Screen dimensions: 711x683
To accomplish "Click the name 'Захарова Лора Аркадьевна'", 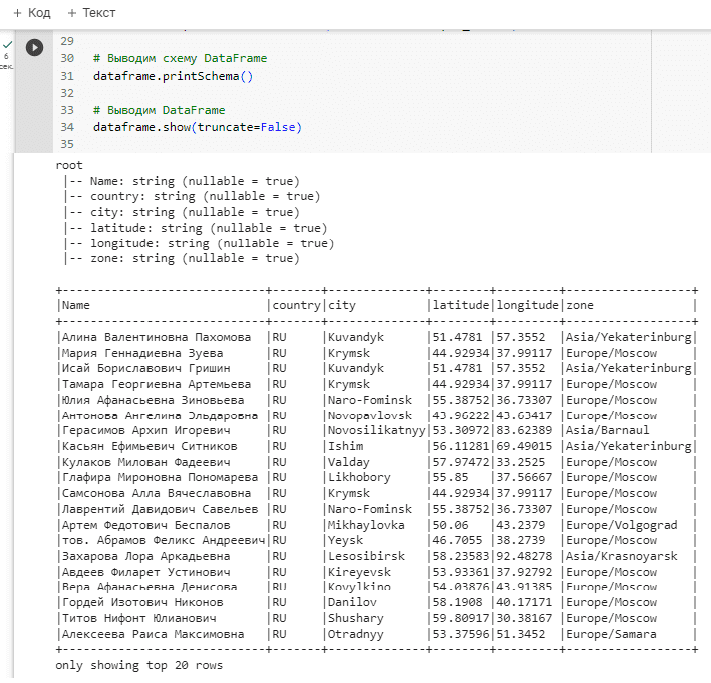I will 146,556.
